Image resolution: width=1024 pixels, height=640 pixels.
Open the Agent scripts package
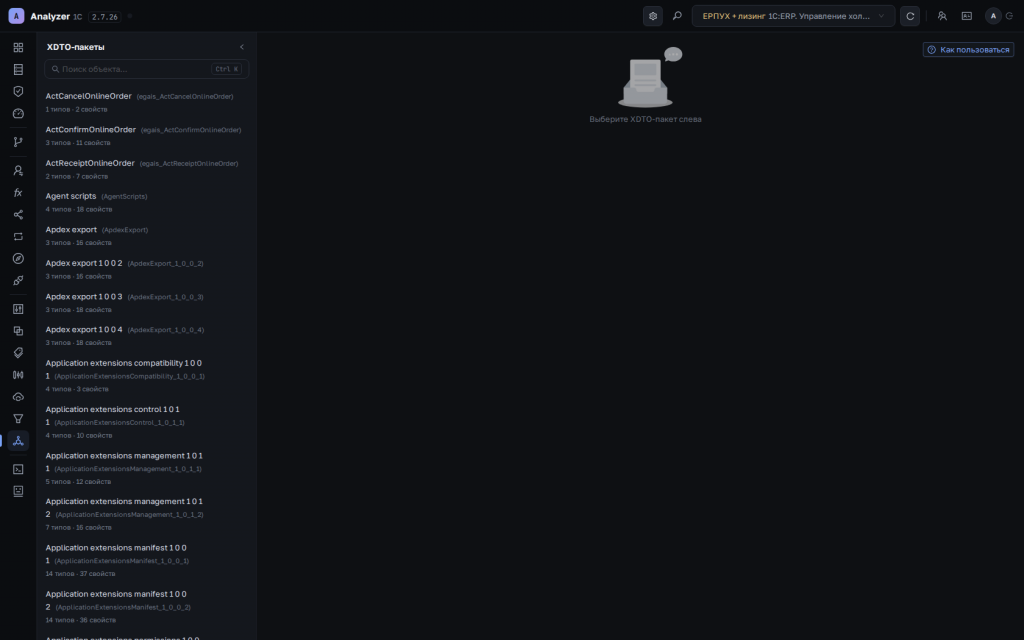[x=146, y=202]
